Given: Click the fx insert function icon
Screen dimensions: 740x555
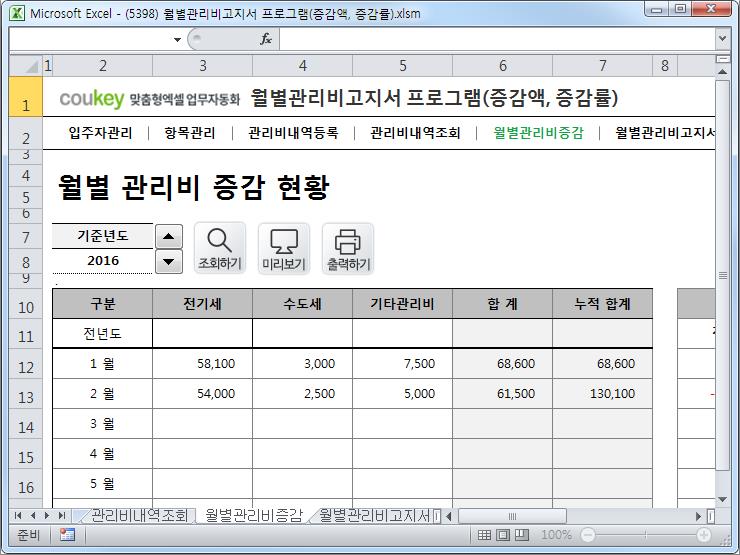Looking at the screenshot, I should [266, 39].
